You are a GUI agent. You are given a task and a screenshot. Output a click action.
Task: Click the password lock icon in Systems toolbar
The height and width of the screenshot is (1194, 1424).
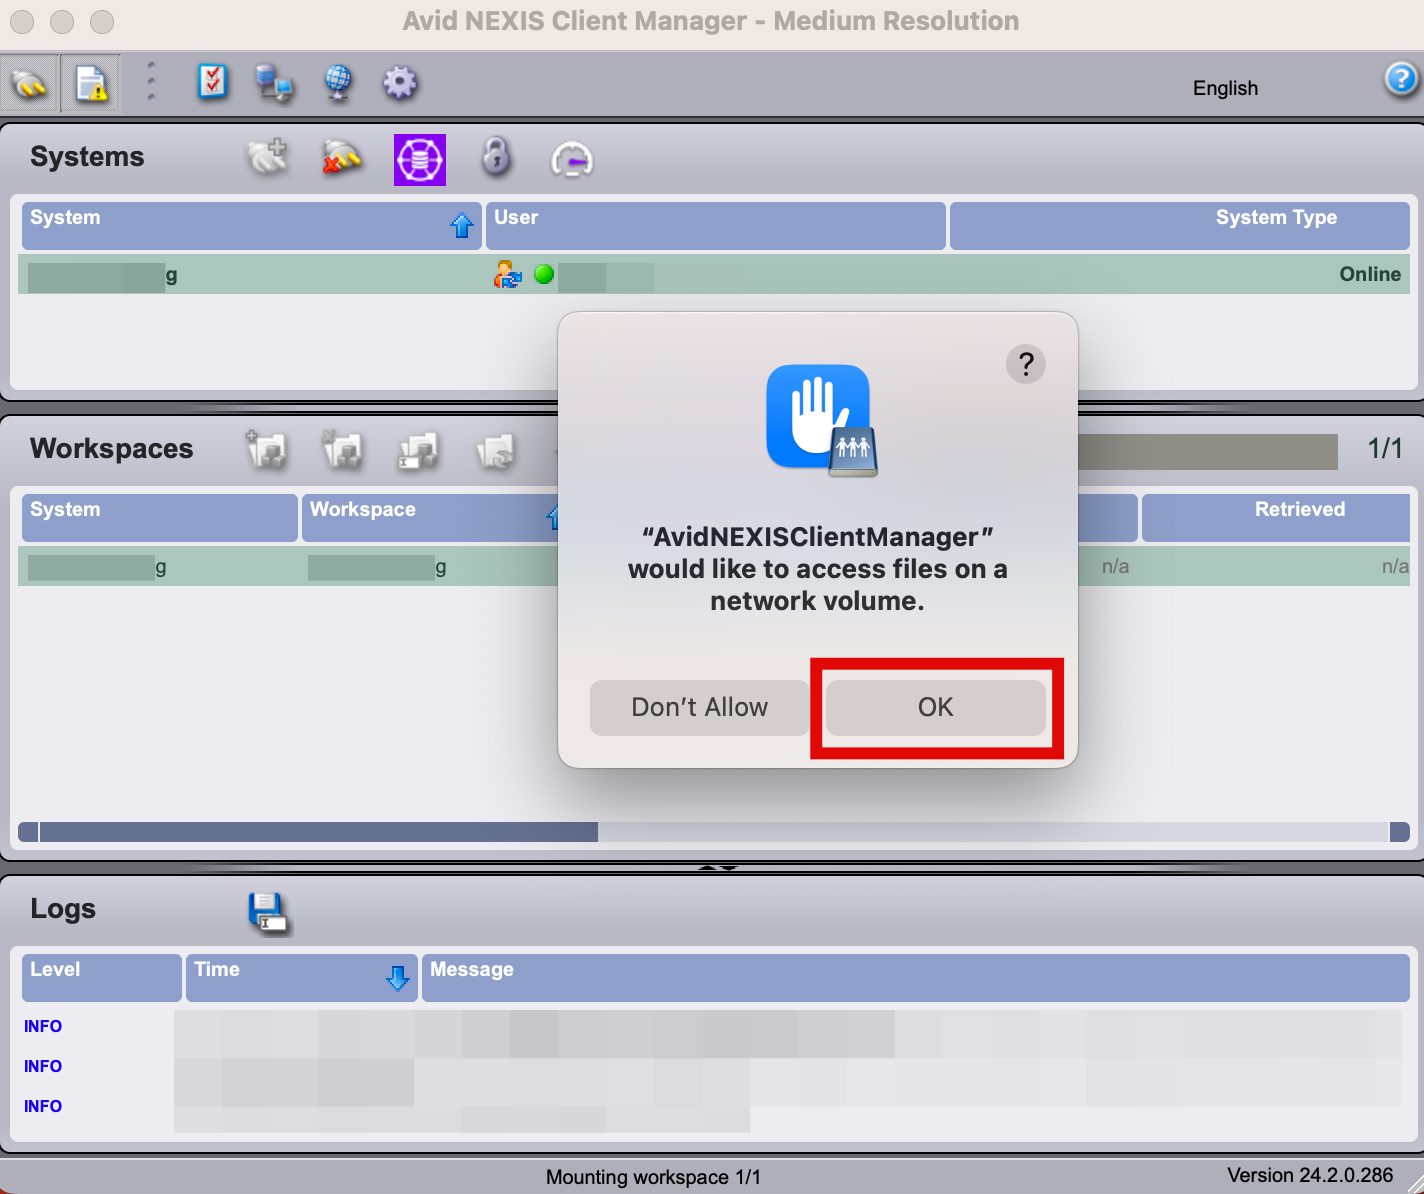pos(497,158)
